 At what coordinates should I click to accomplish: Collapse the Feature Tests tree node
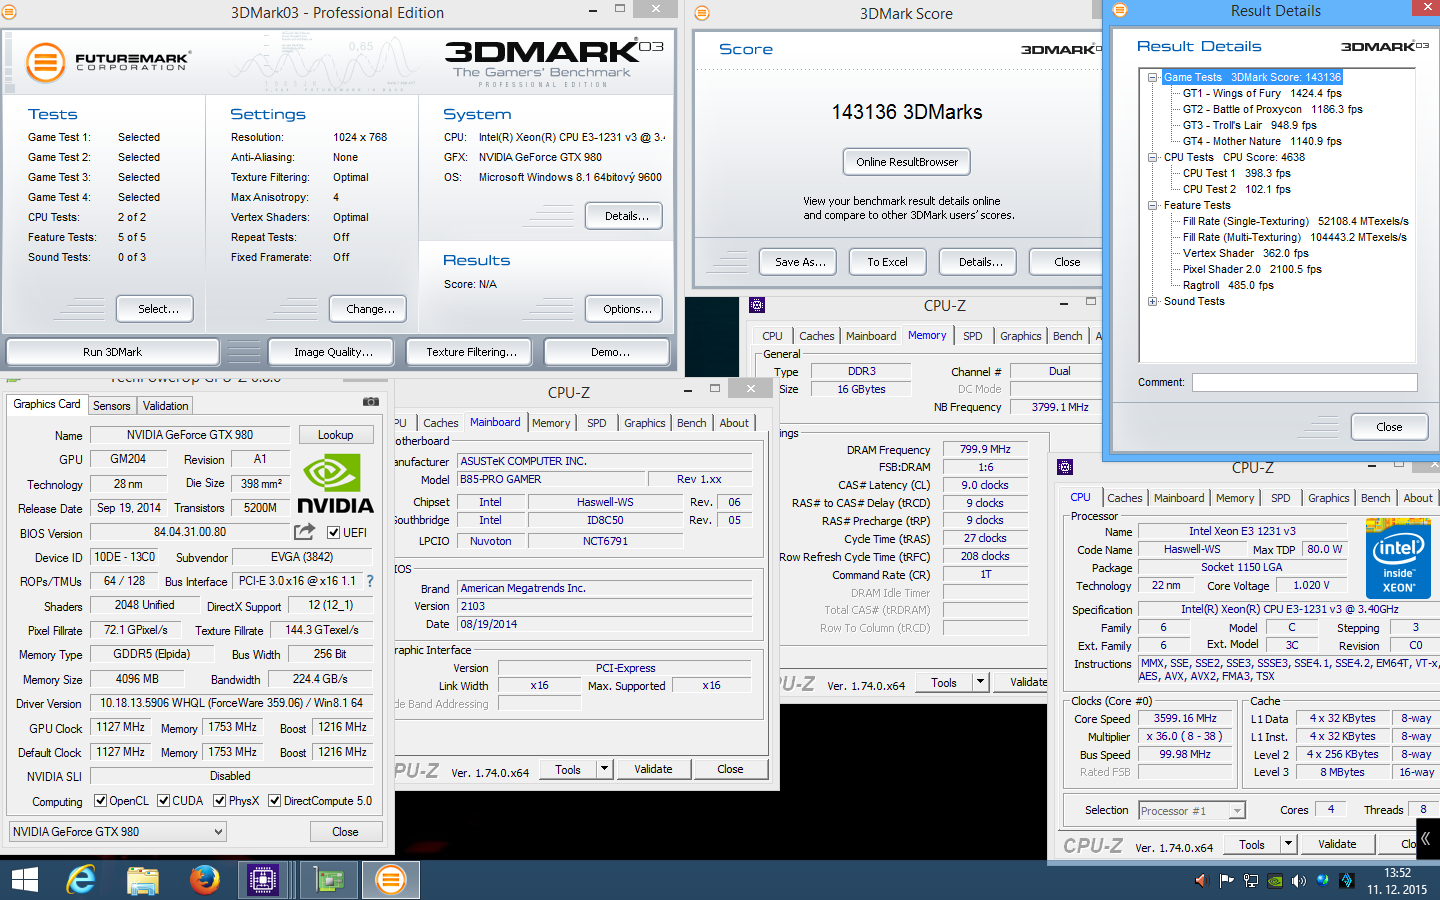(x=1153, y=205)
